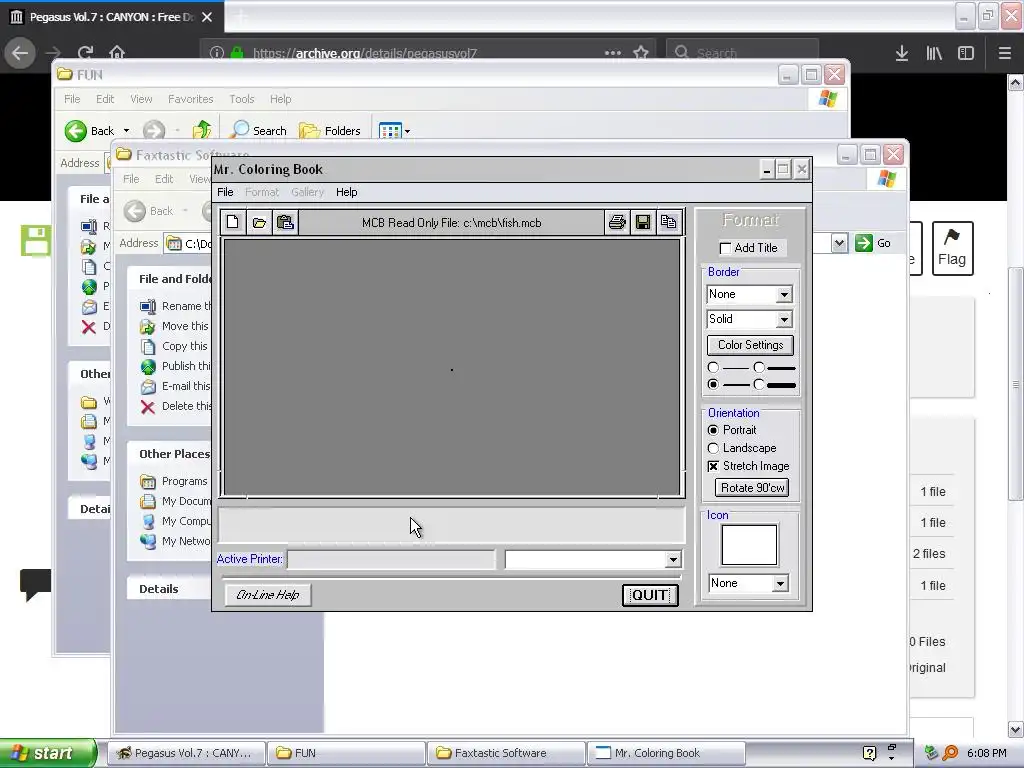Viewport: 1024px width, 768px height.
Task: Click the Firefox downloads arrow icon
Action: point(902,53)
